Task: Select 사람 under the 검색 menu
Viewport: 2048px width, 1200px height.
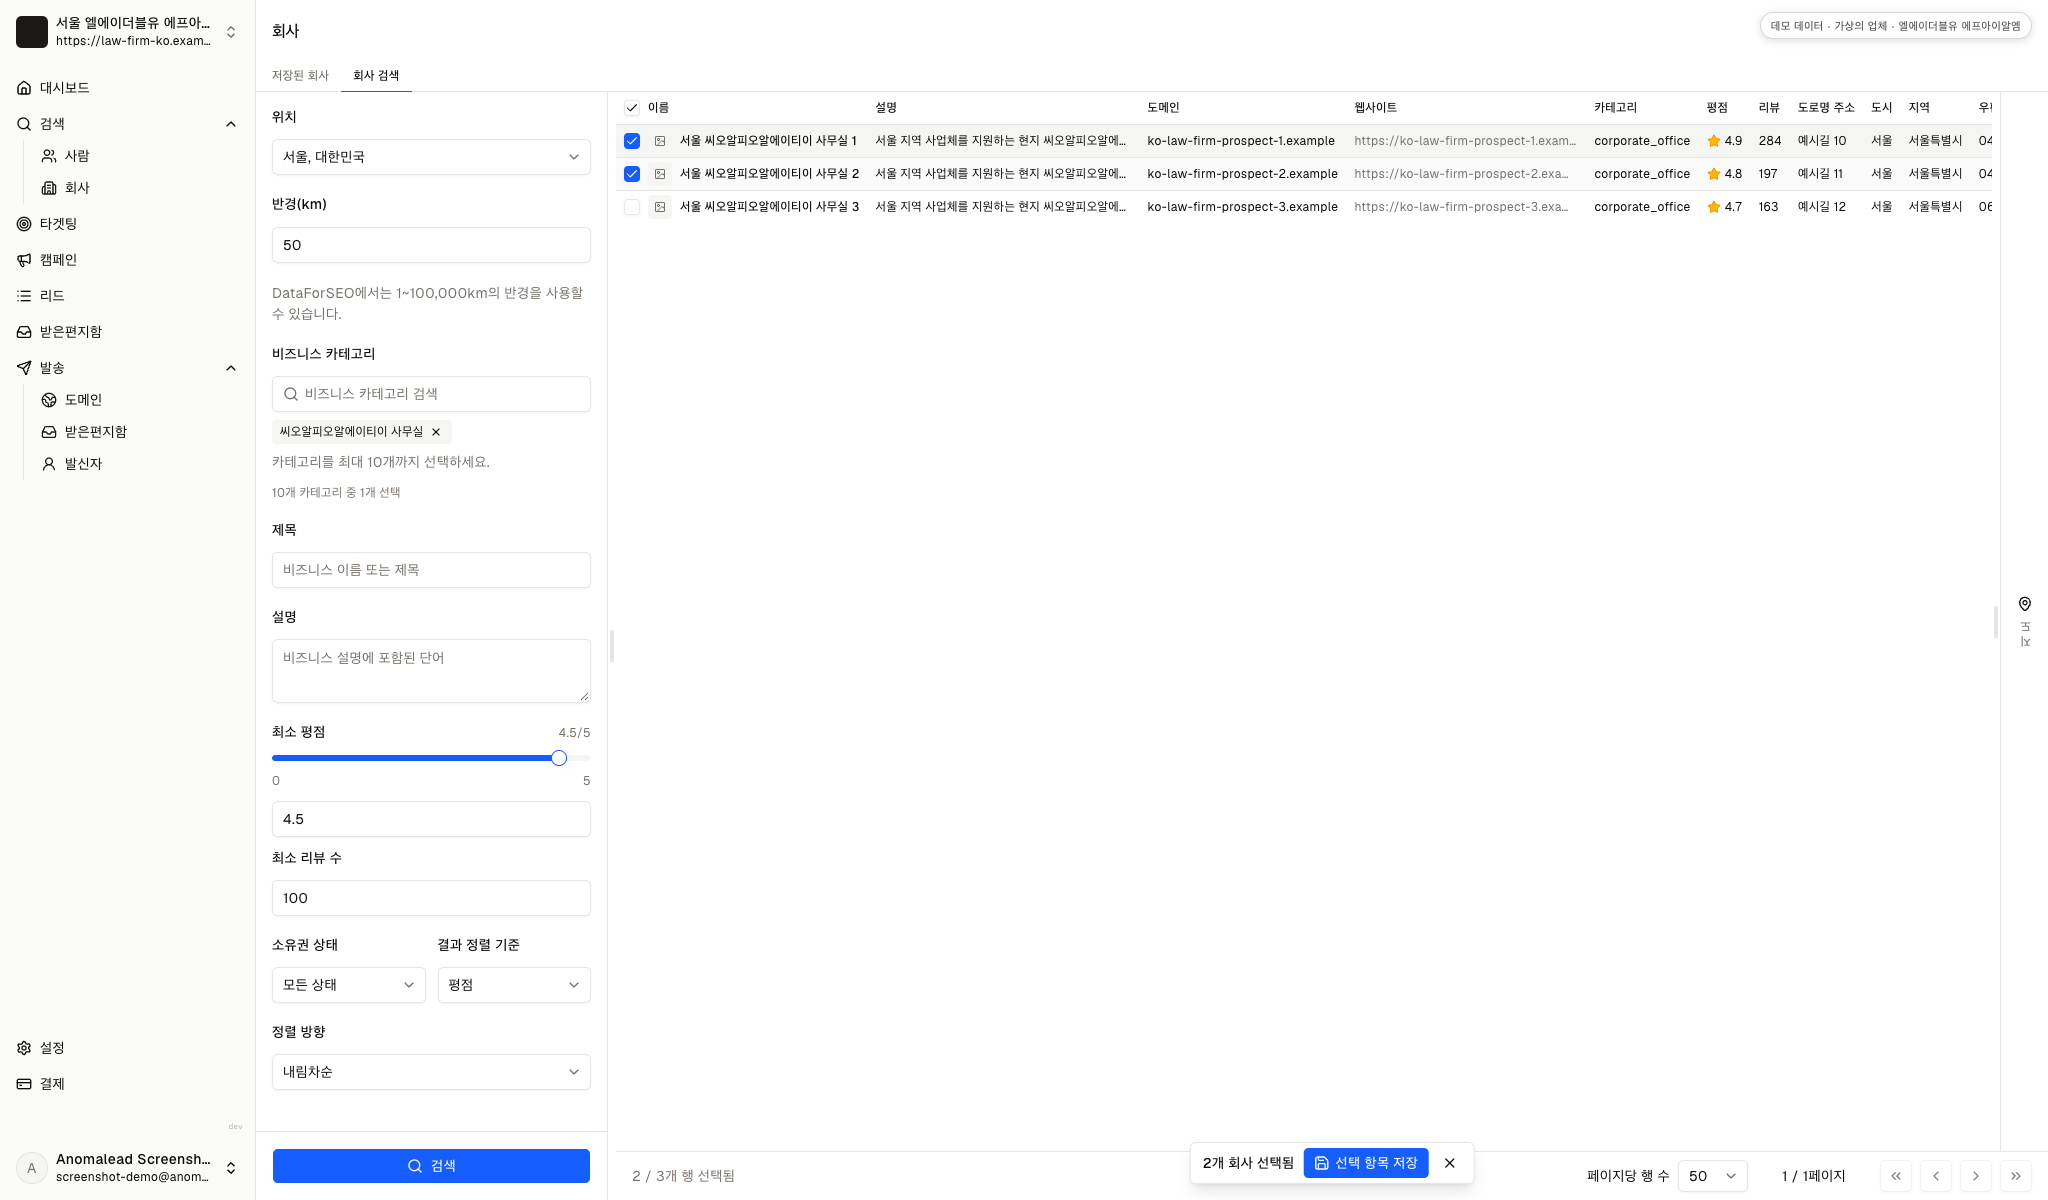Action: pos(77,156)
